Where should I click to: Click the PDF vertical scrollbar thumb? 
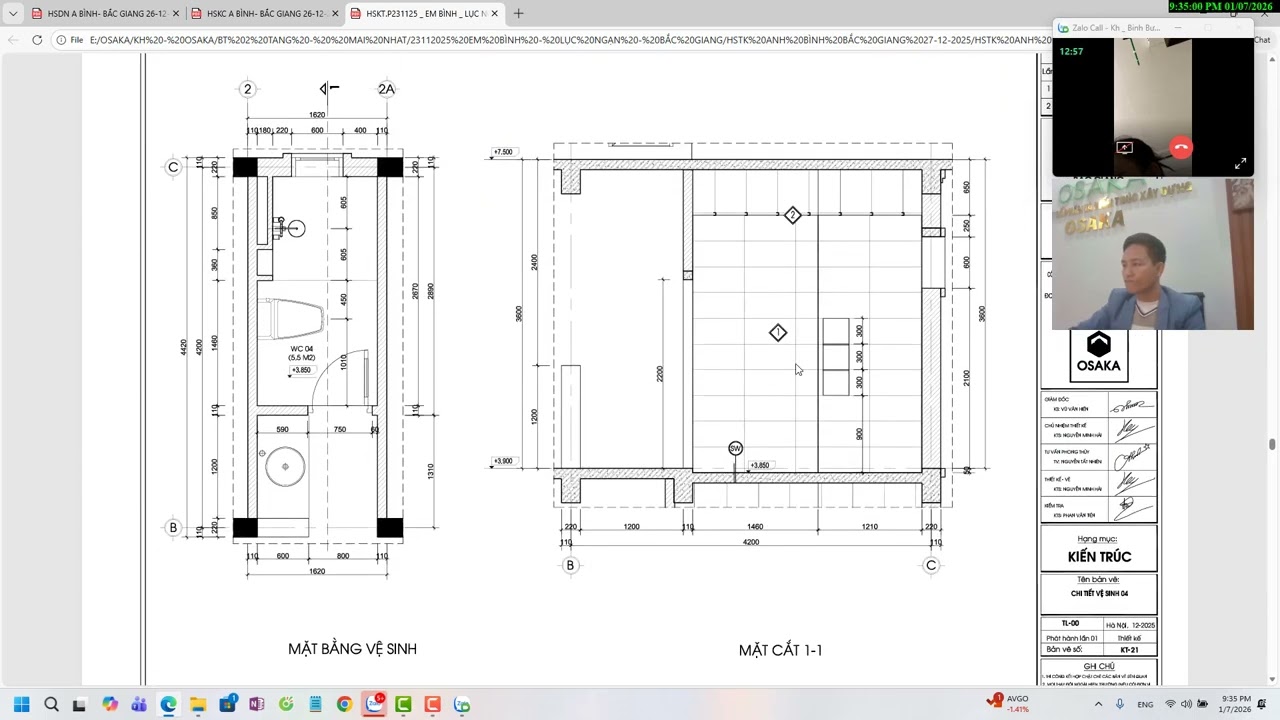1272,445
